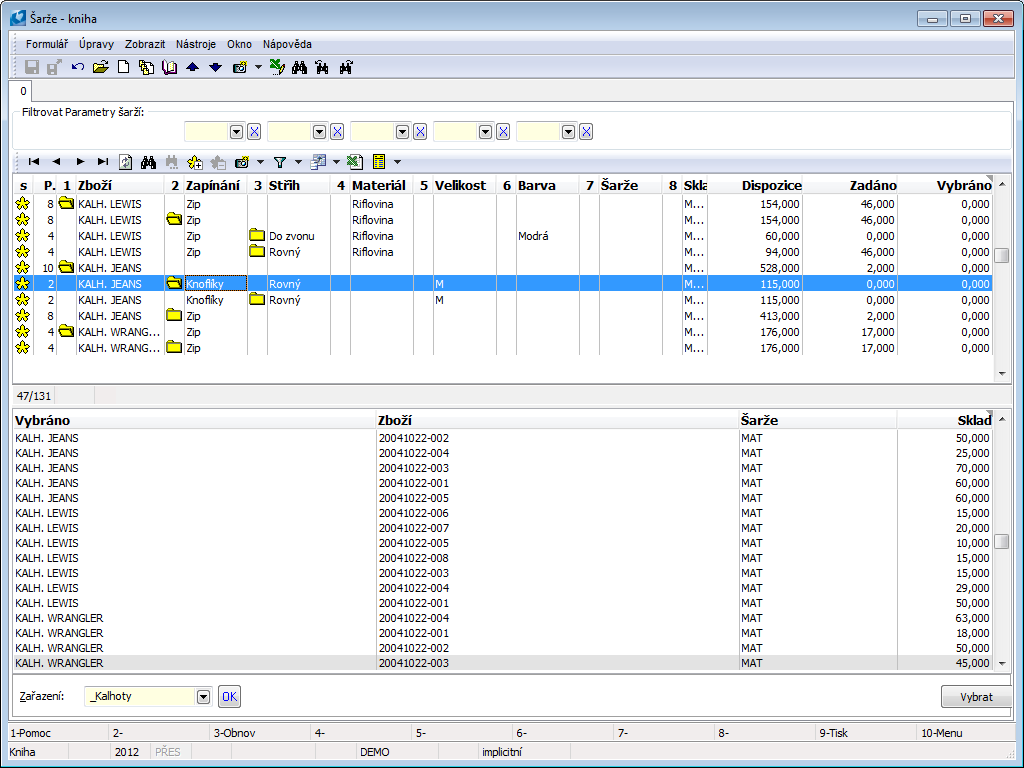
Task: Jump to the first record in the grid
Action: (34, 161)
